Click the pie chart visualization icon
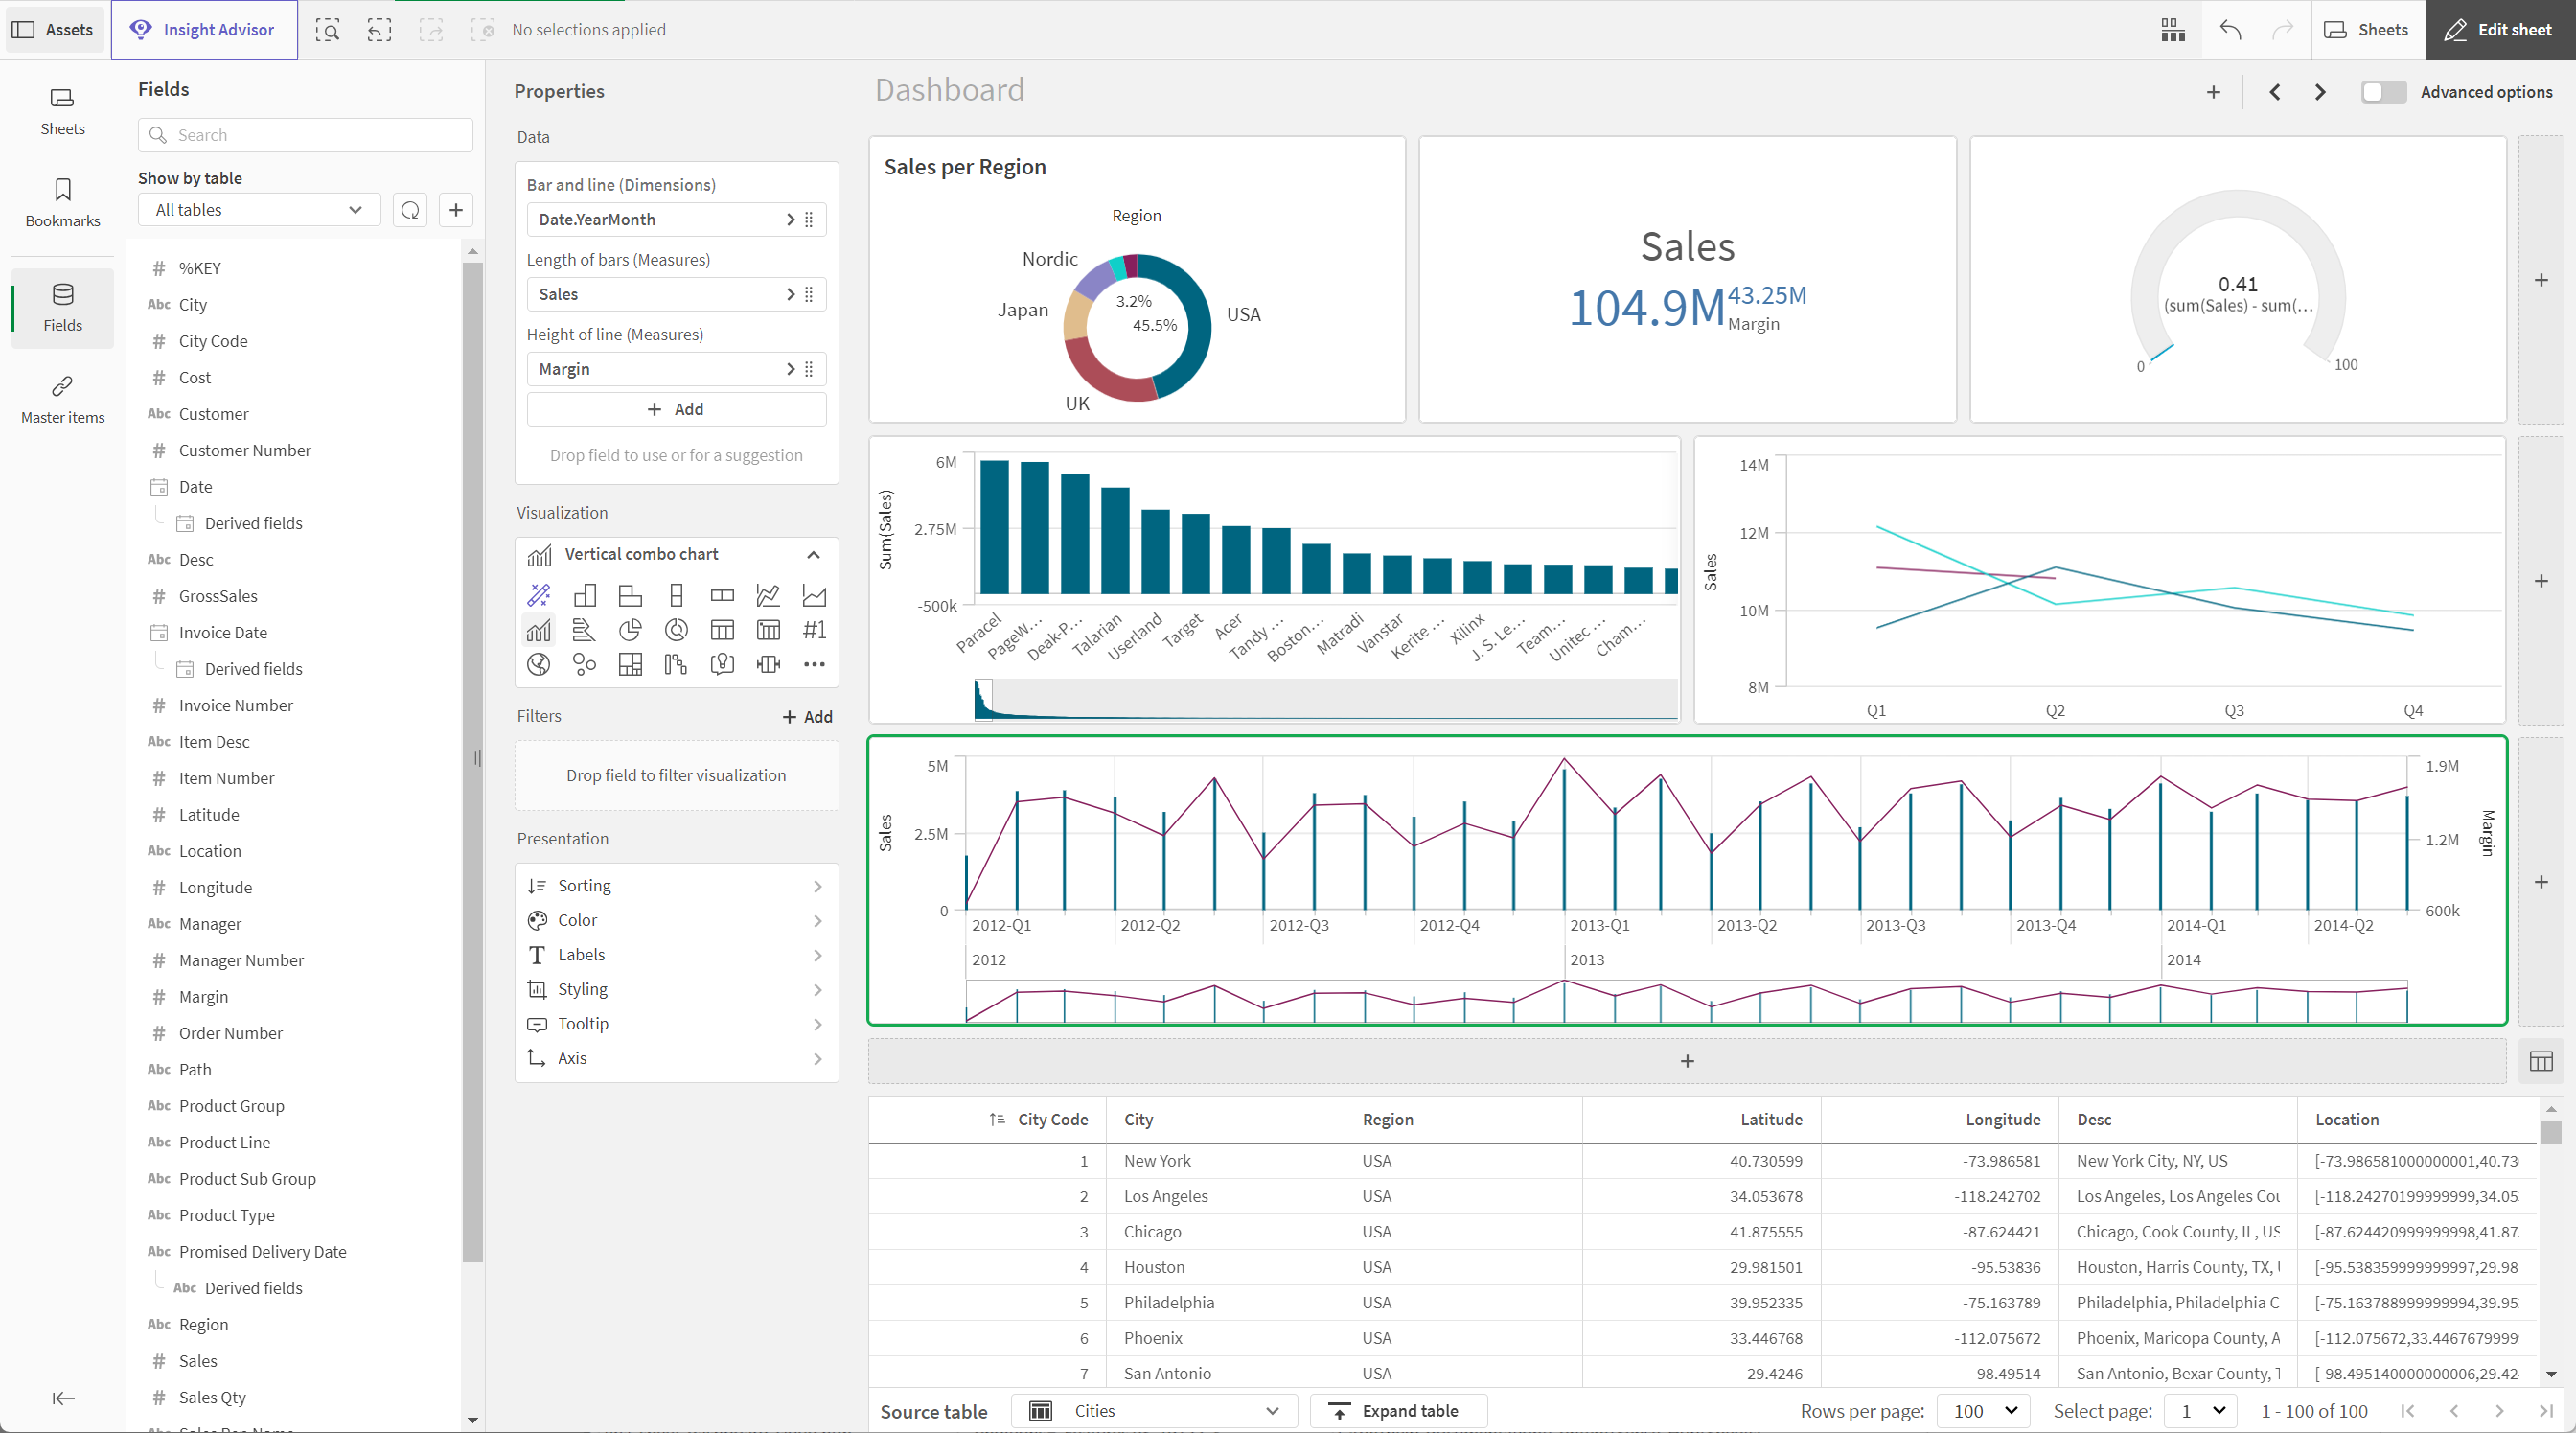 pos(628,630)
